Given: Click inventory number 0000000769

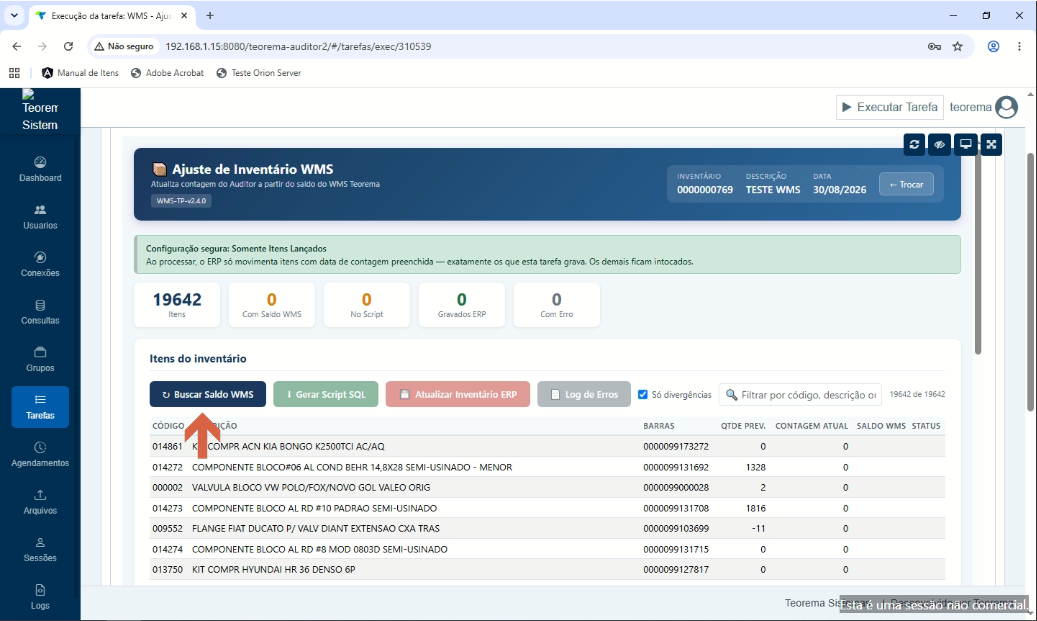Looking at the screenshot, I should point(704,190).
